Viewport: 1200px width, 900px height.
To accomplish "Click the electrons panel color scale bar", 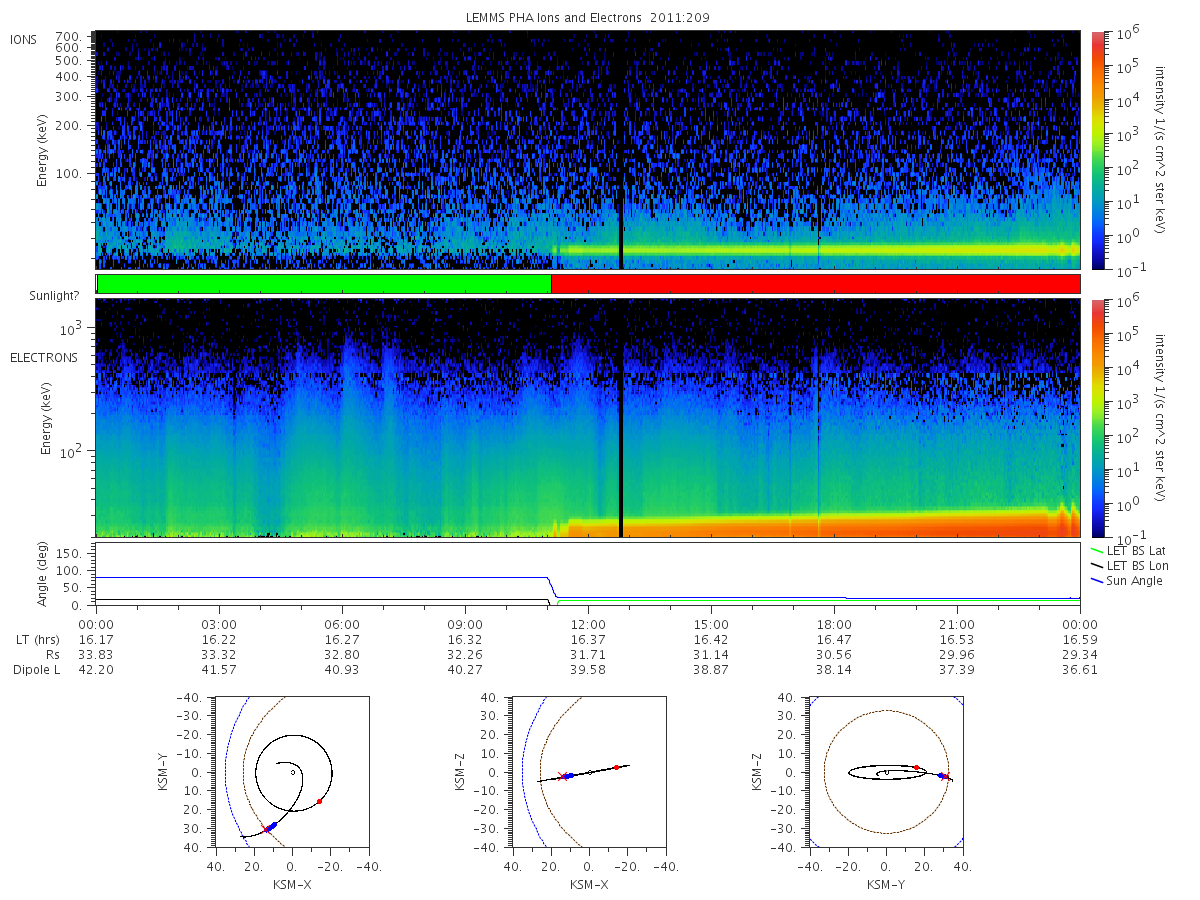I will click(1097, 417).
